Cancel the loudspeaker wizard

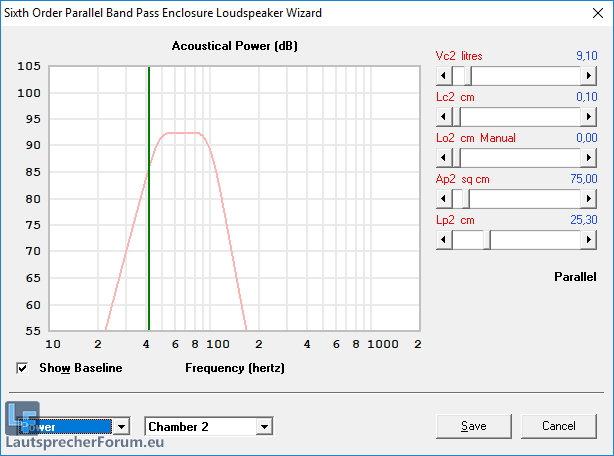558,426
